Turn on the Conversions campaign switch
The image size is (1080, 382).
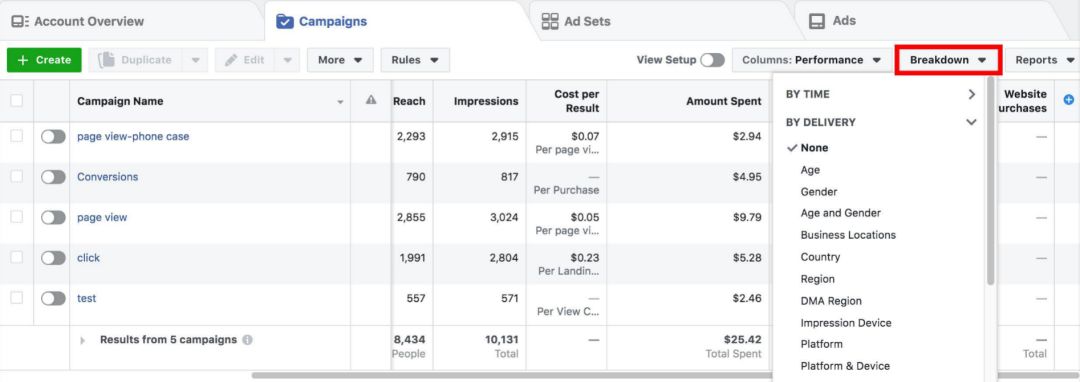pyautogui.click(x=53, y=178)
